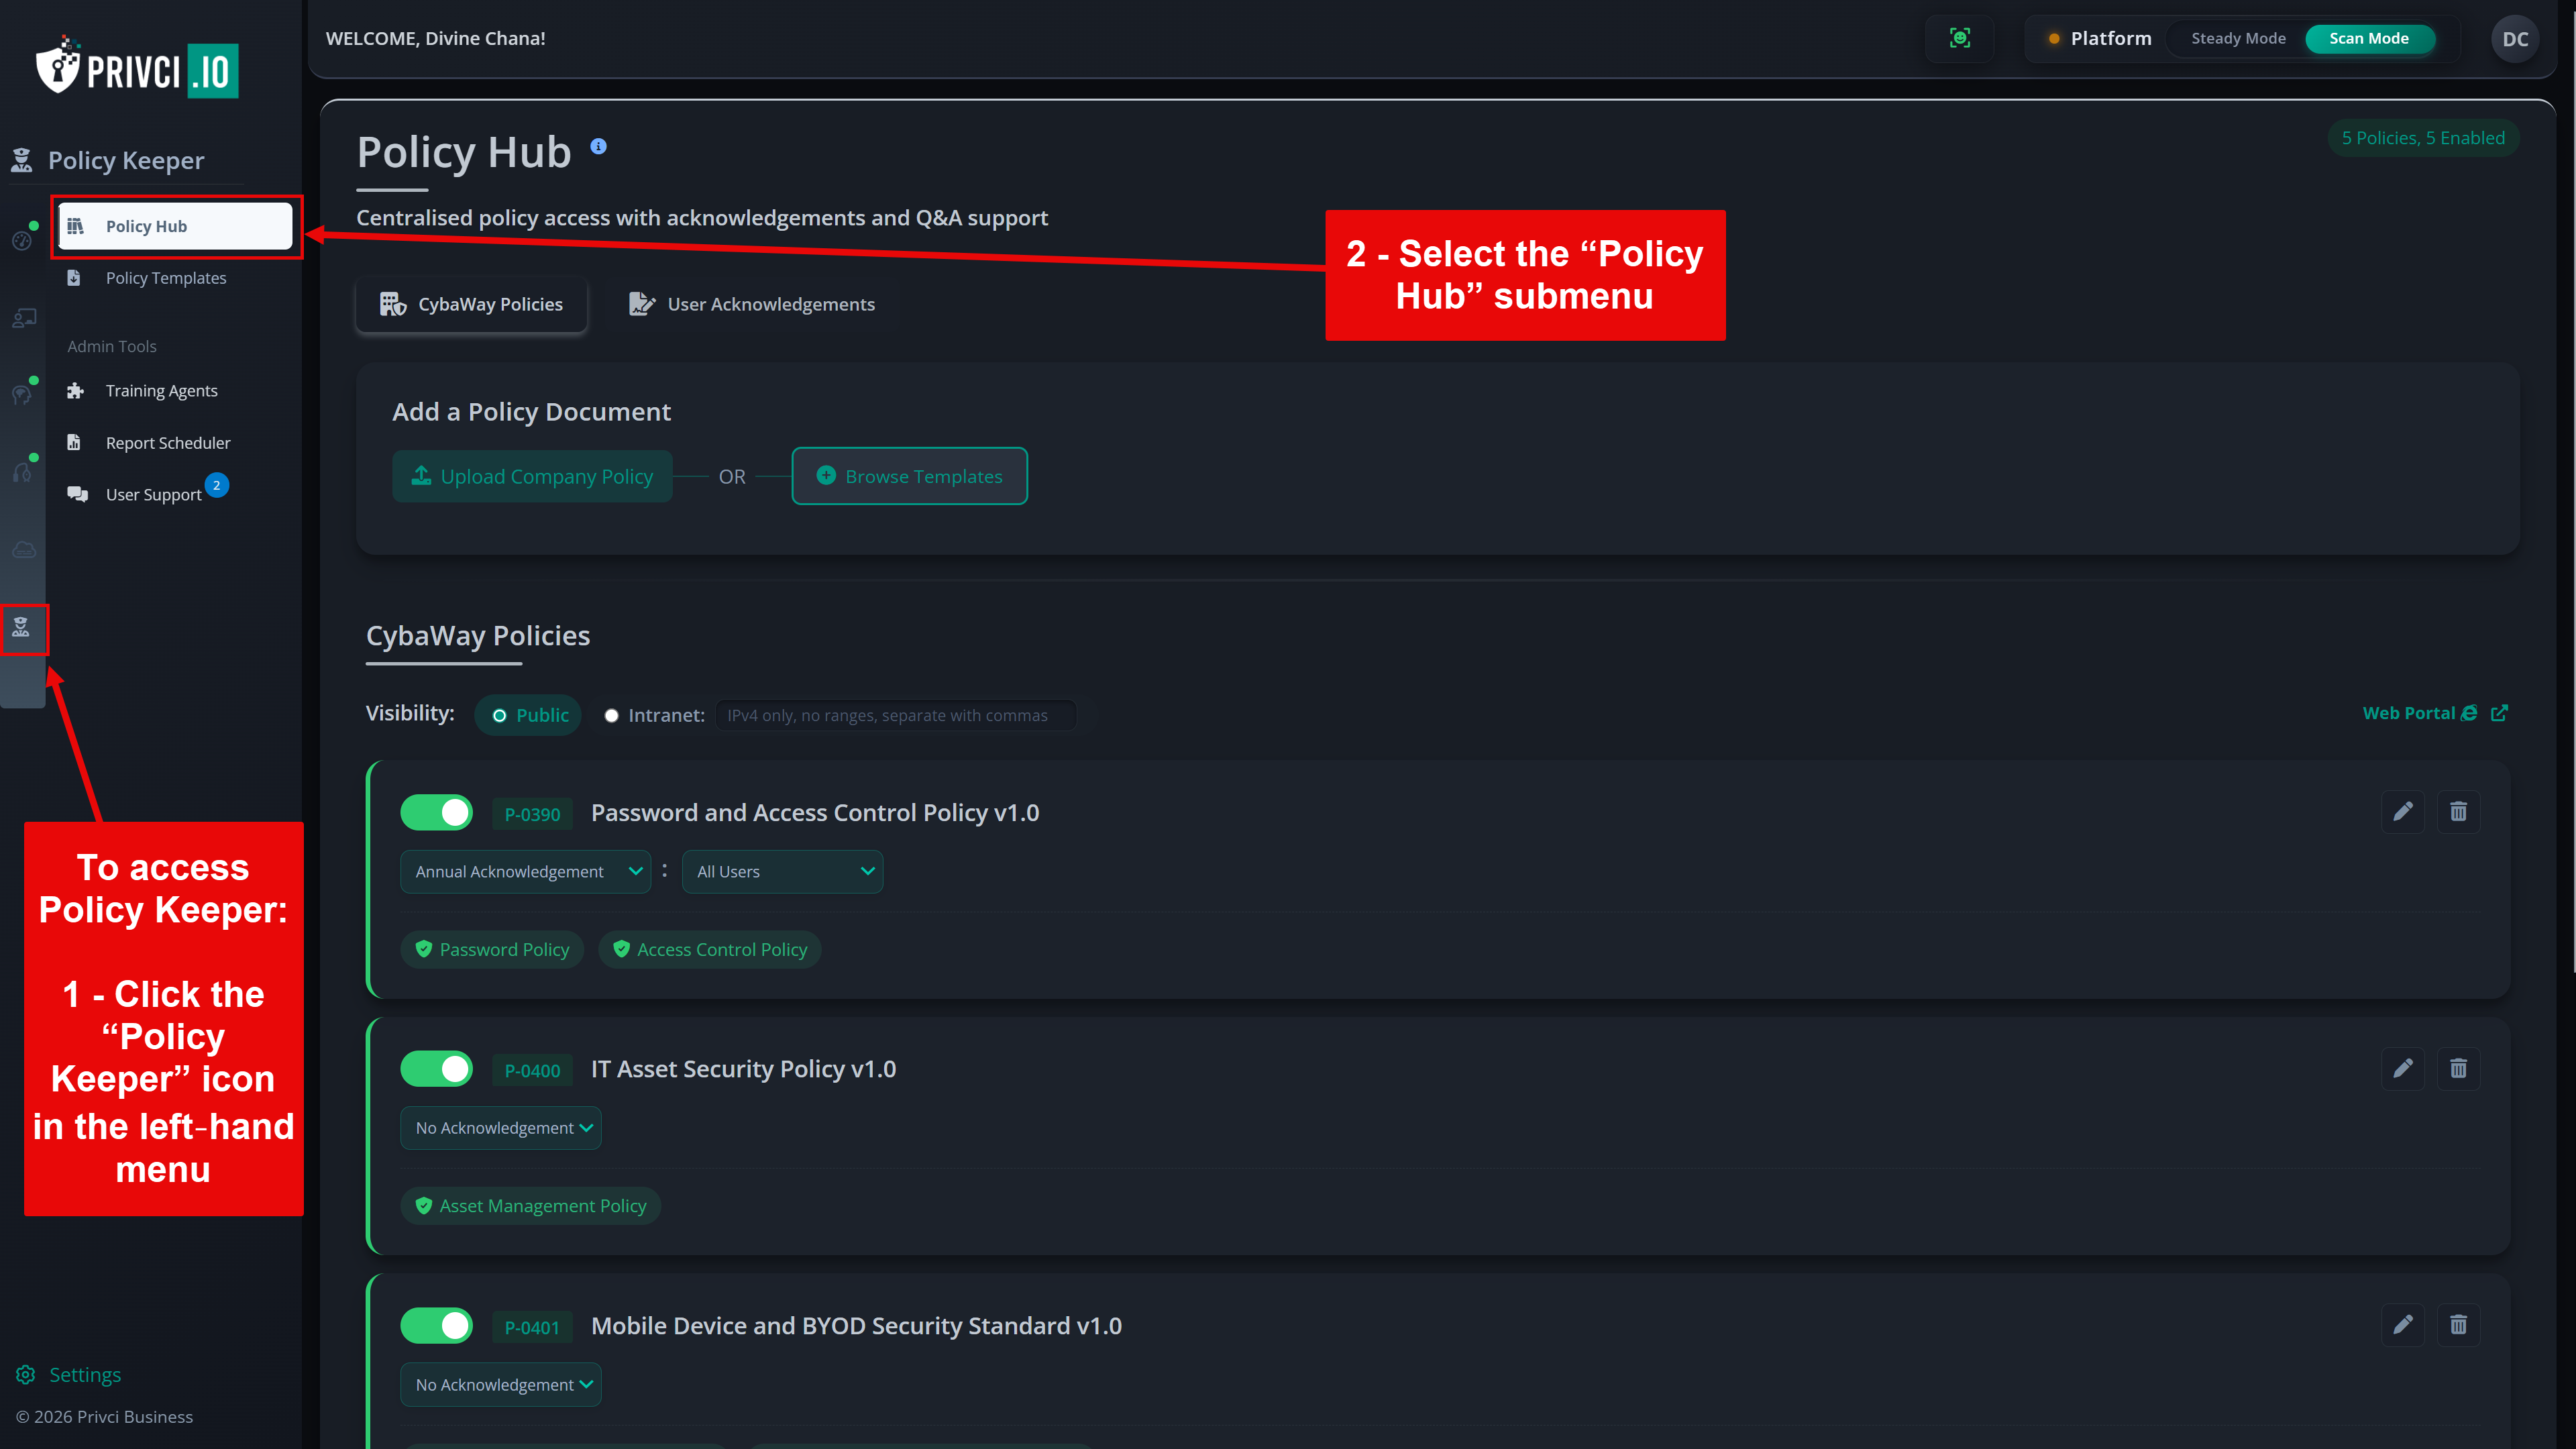Viewport: 2576px width, 1449px height.
Task: Click the Intranet IPv4 address input field
Action: [895, 715]
